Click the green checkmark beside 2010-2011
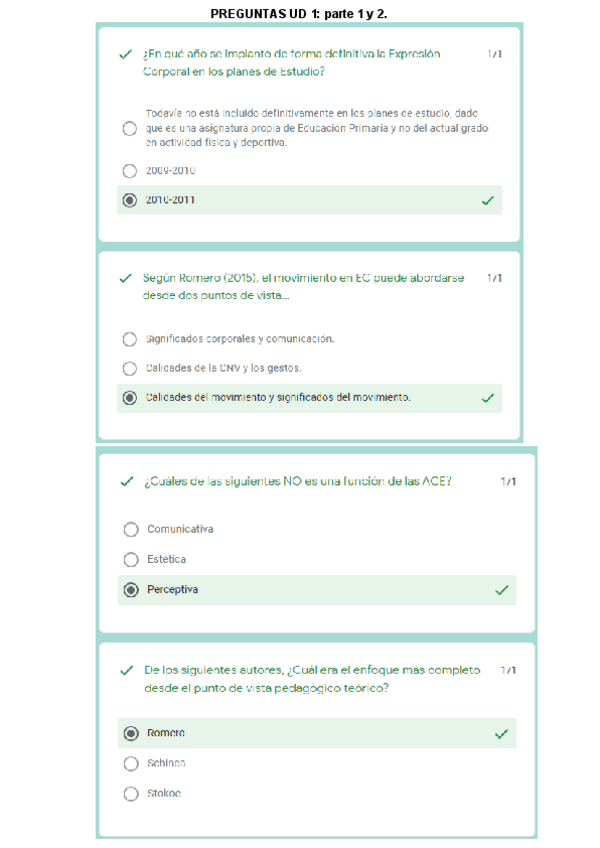 tap(488, 200)
